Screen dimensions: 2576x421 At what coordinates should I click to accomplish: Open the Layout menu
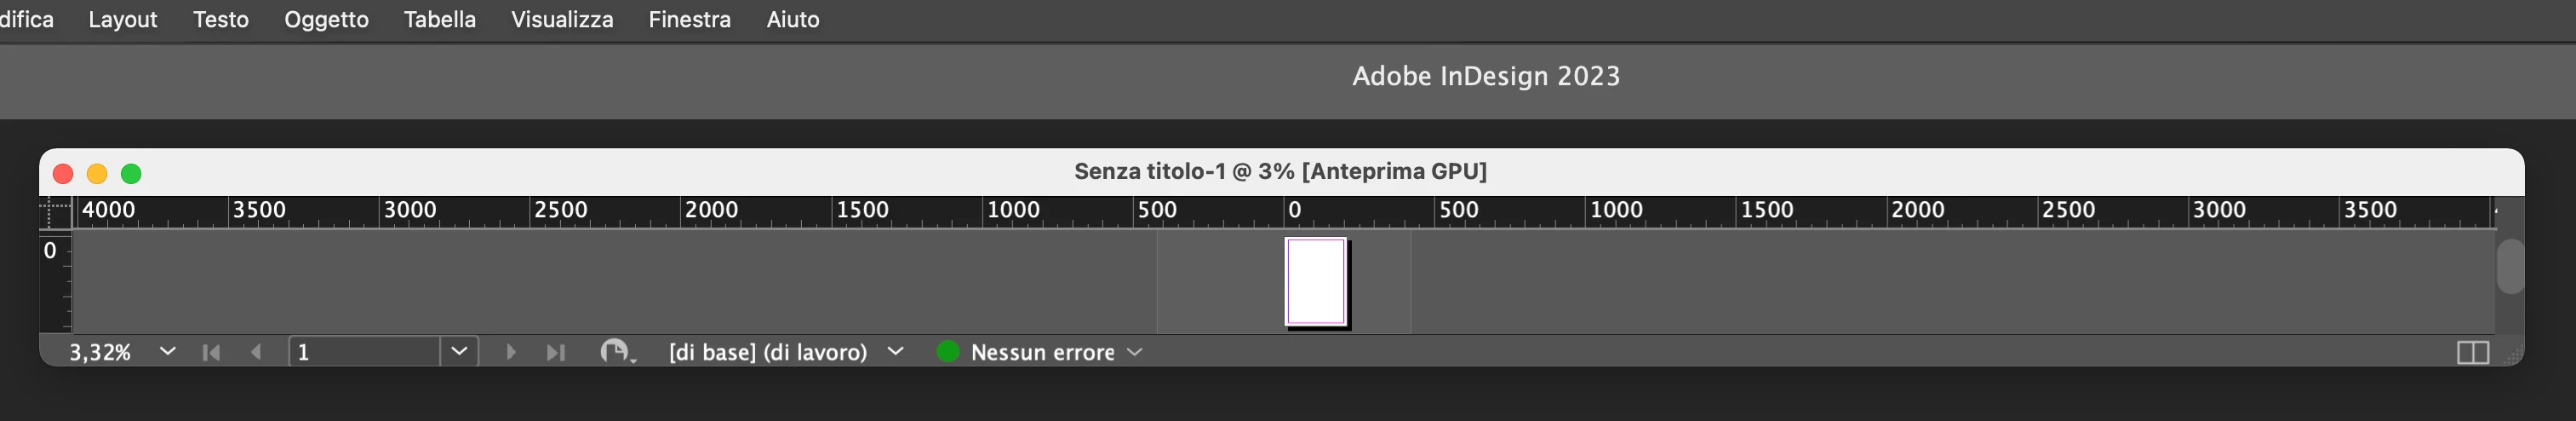tap(123, 20)
